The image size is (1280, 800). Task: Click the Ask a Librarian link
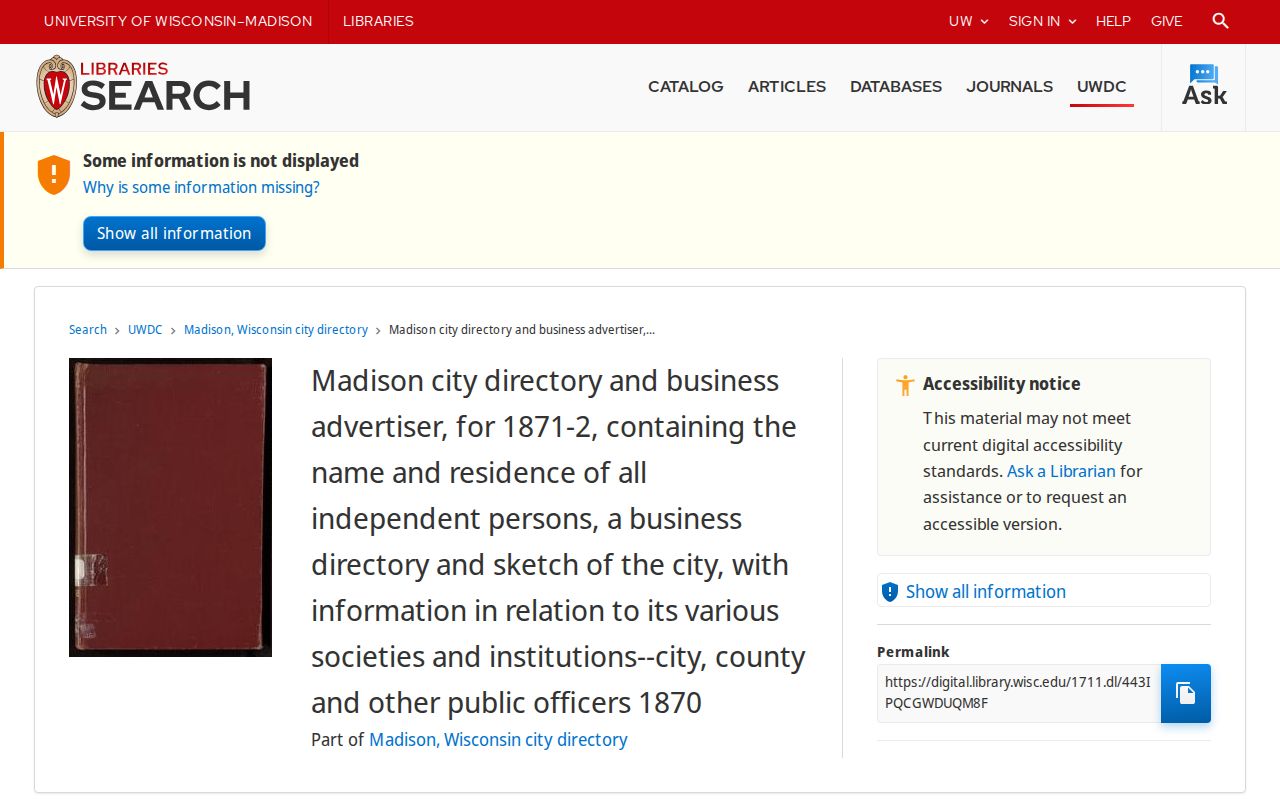click(1061, 471)
